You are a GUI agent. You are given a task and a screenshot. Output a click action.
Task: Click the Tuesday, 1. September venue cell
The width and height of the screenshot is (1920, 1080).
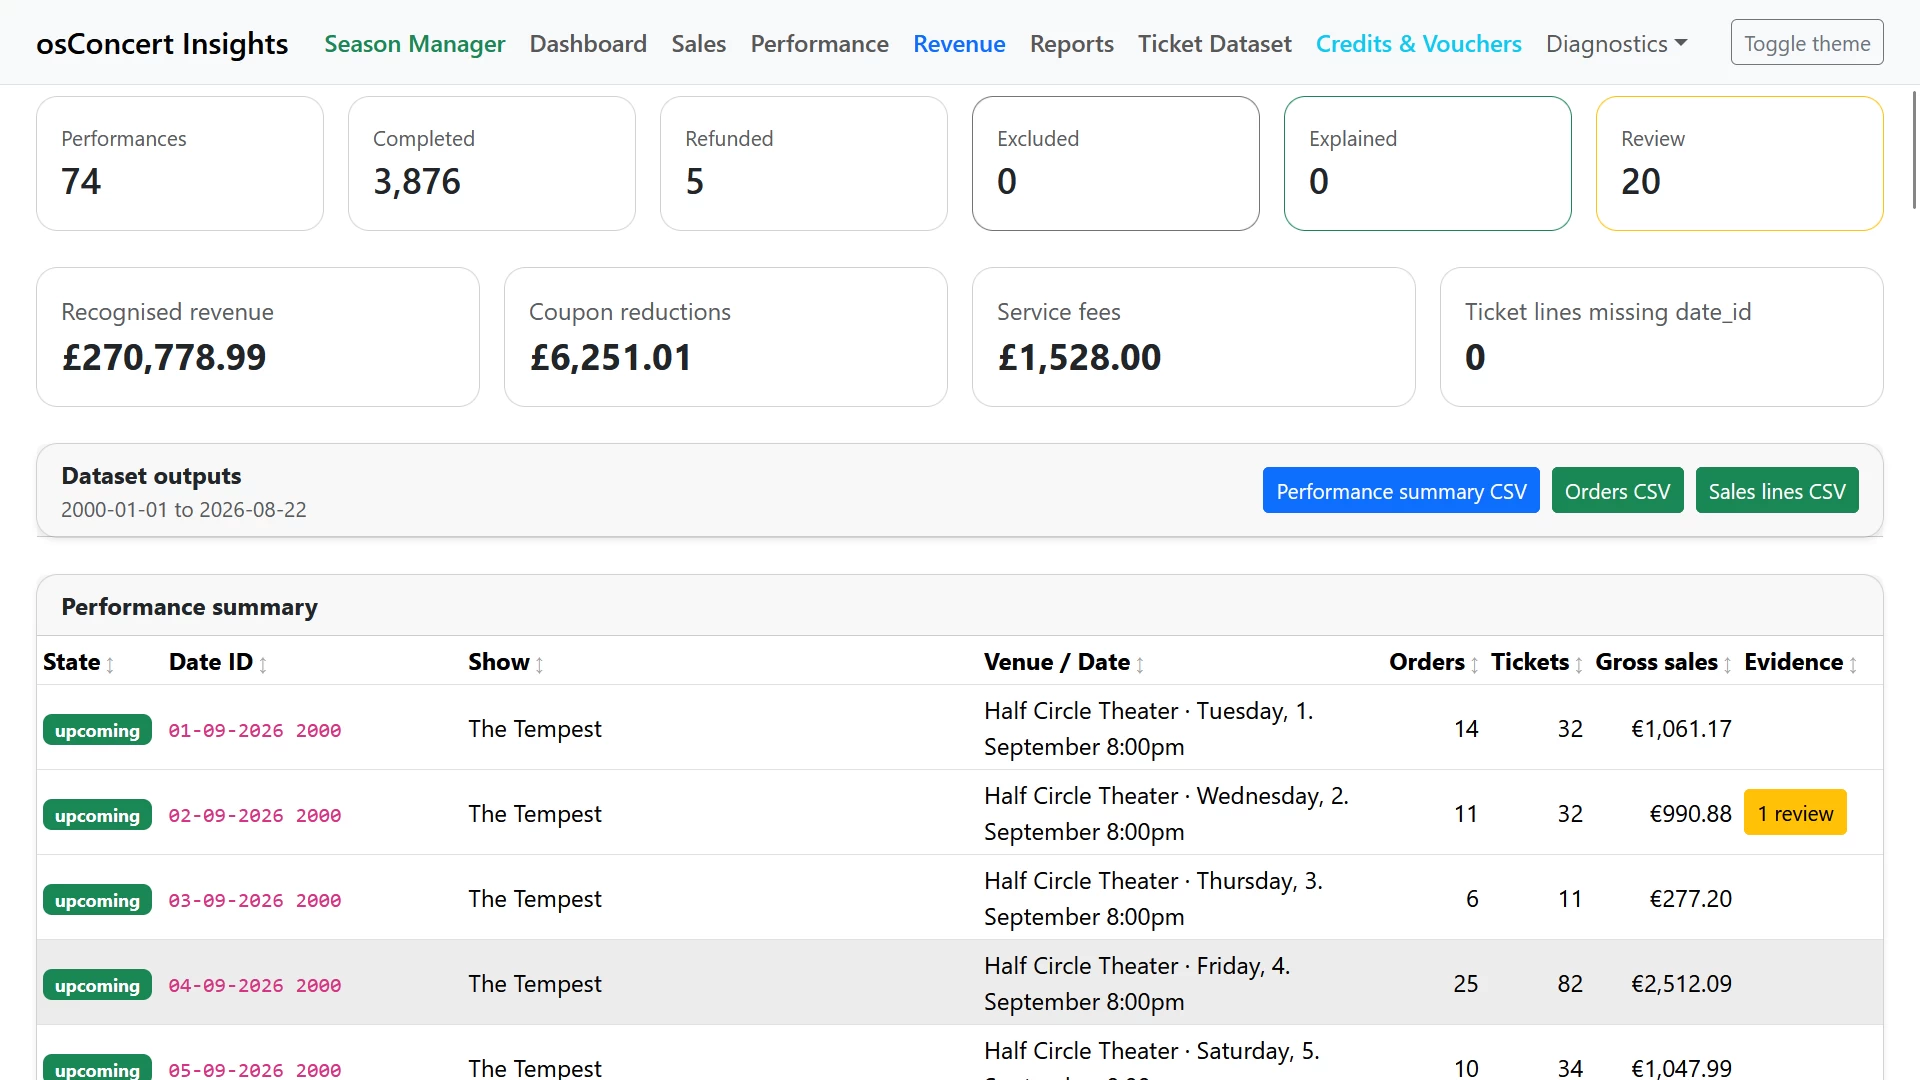pyautogui.click(x=1149, y=729)
